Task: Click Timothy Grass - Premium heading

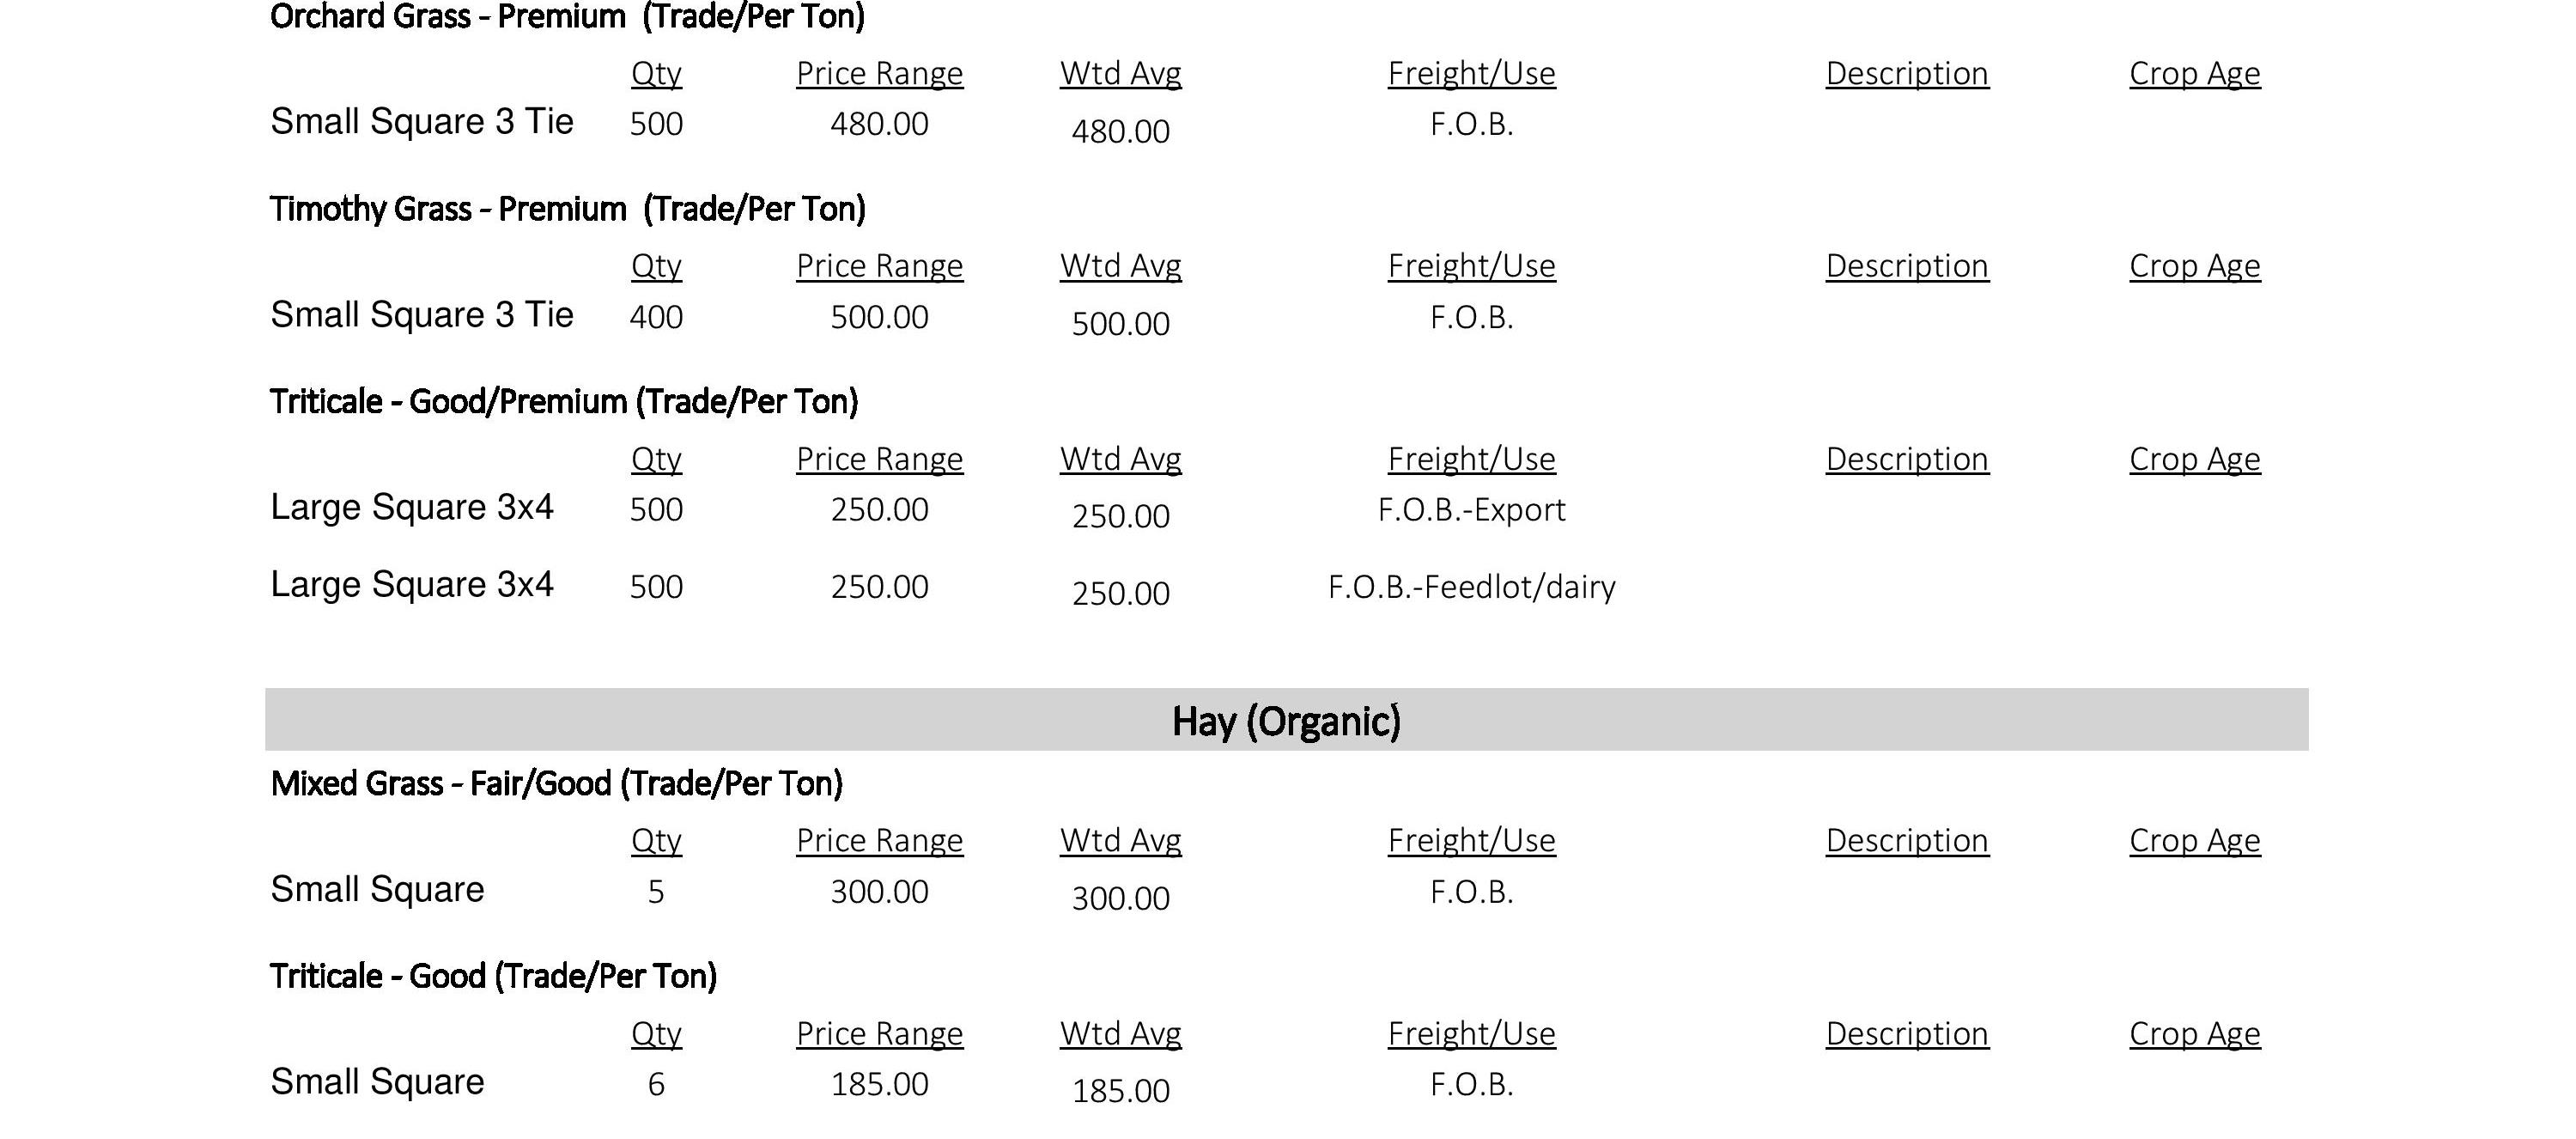Action: (567, 209)
